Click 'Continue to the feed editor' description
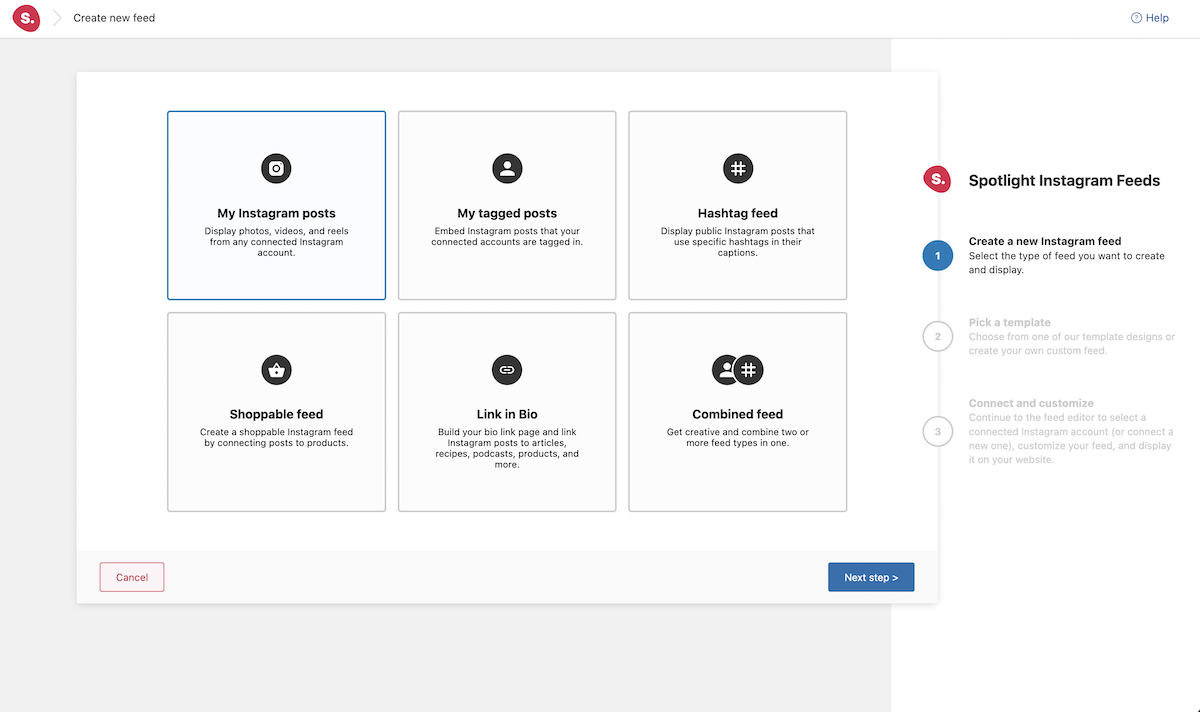This screenshot has width=1200, height=712. tap(1071, 439)
